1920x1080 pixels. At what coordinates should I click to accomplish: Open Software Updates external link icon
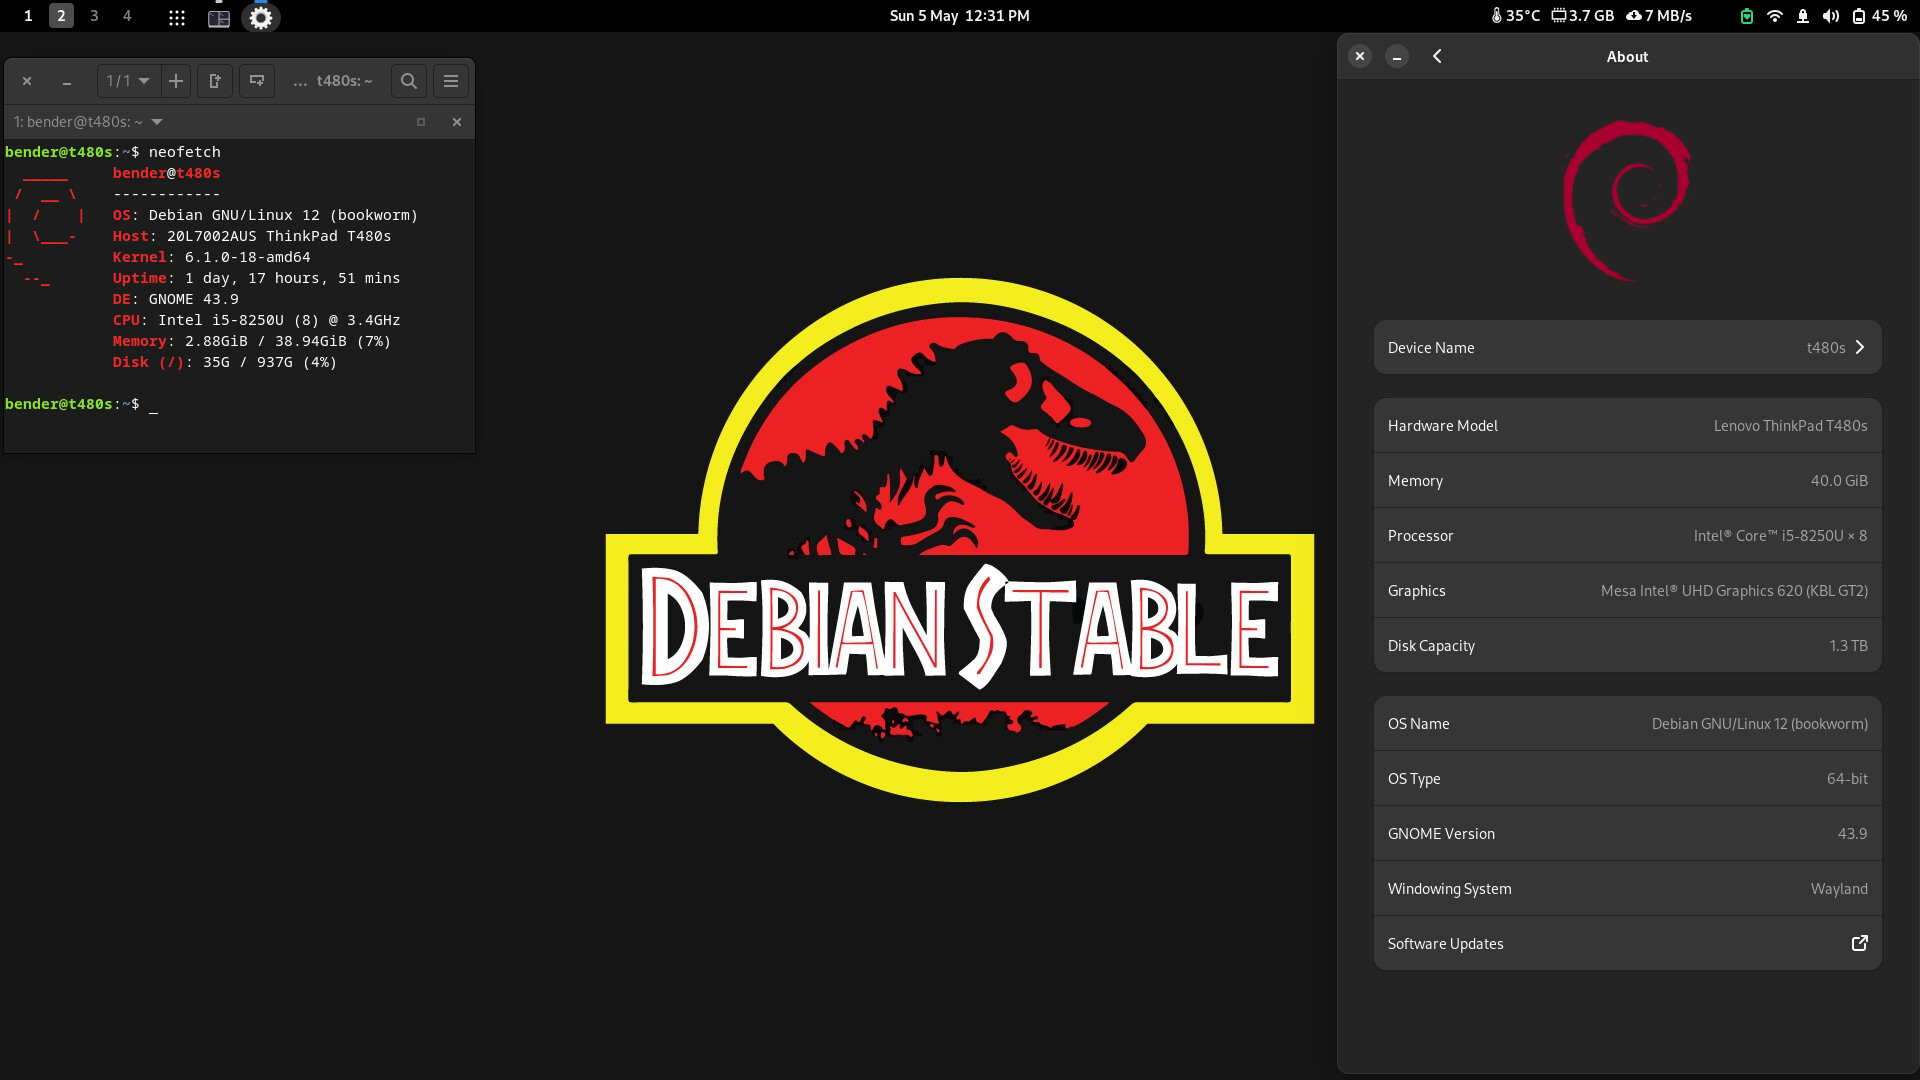pyautogui.click(x=1860, y=943)
